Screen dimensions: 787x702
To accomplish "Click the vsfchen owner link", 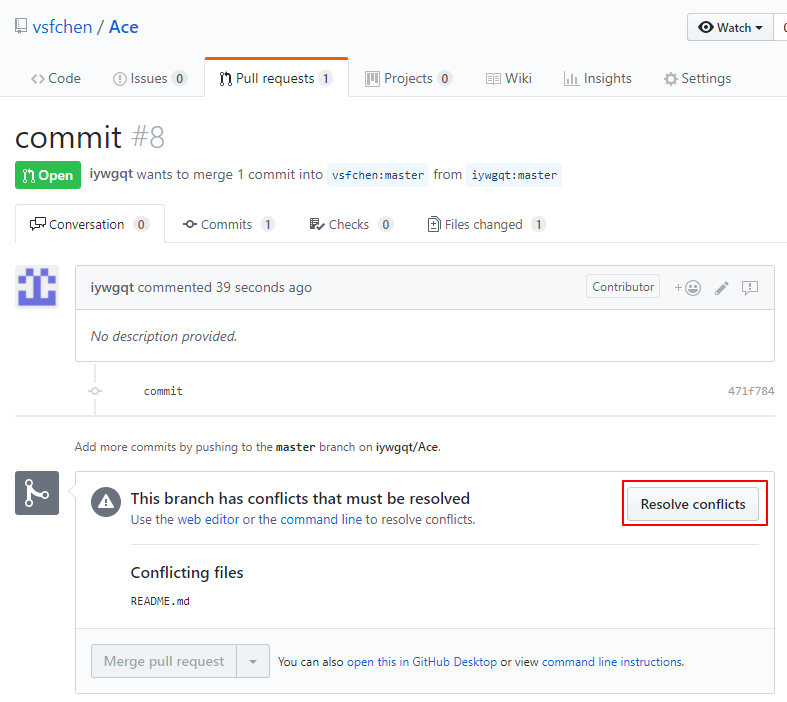I will (x=62, y=27).
